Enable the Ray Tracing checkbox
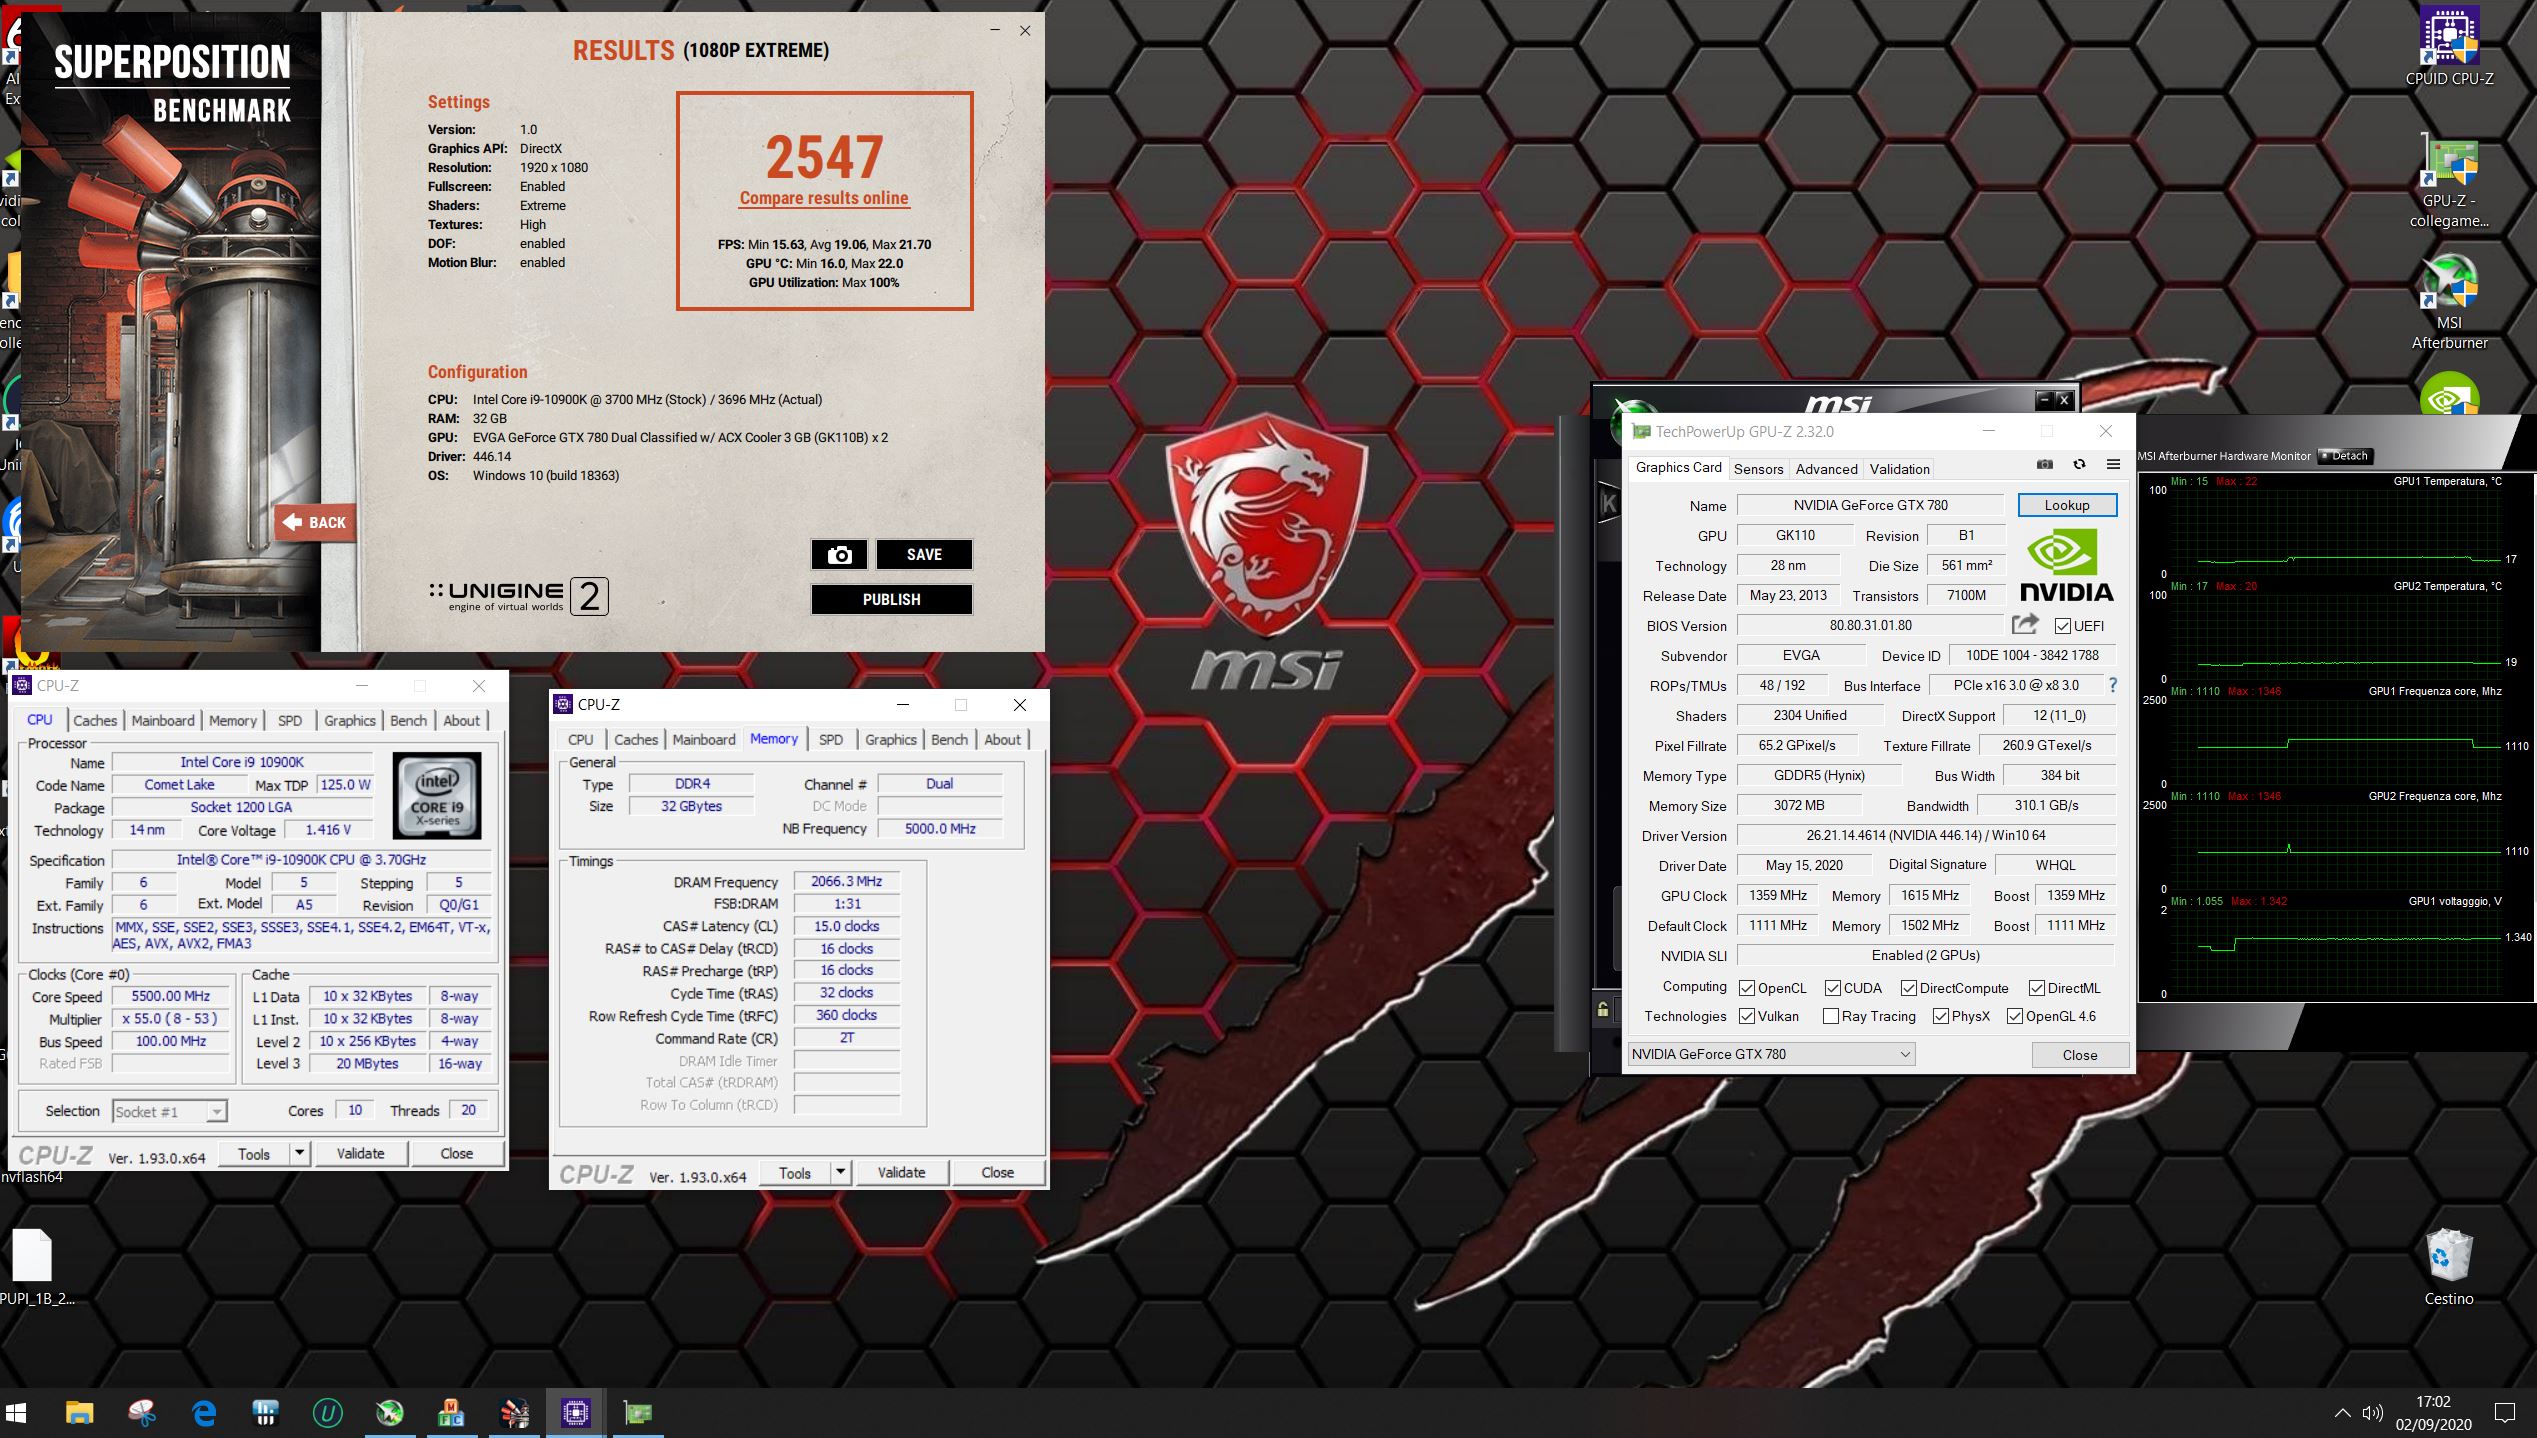This screenshot has width=2537, height=1438. 1831,1016
